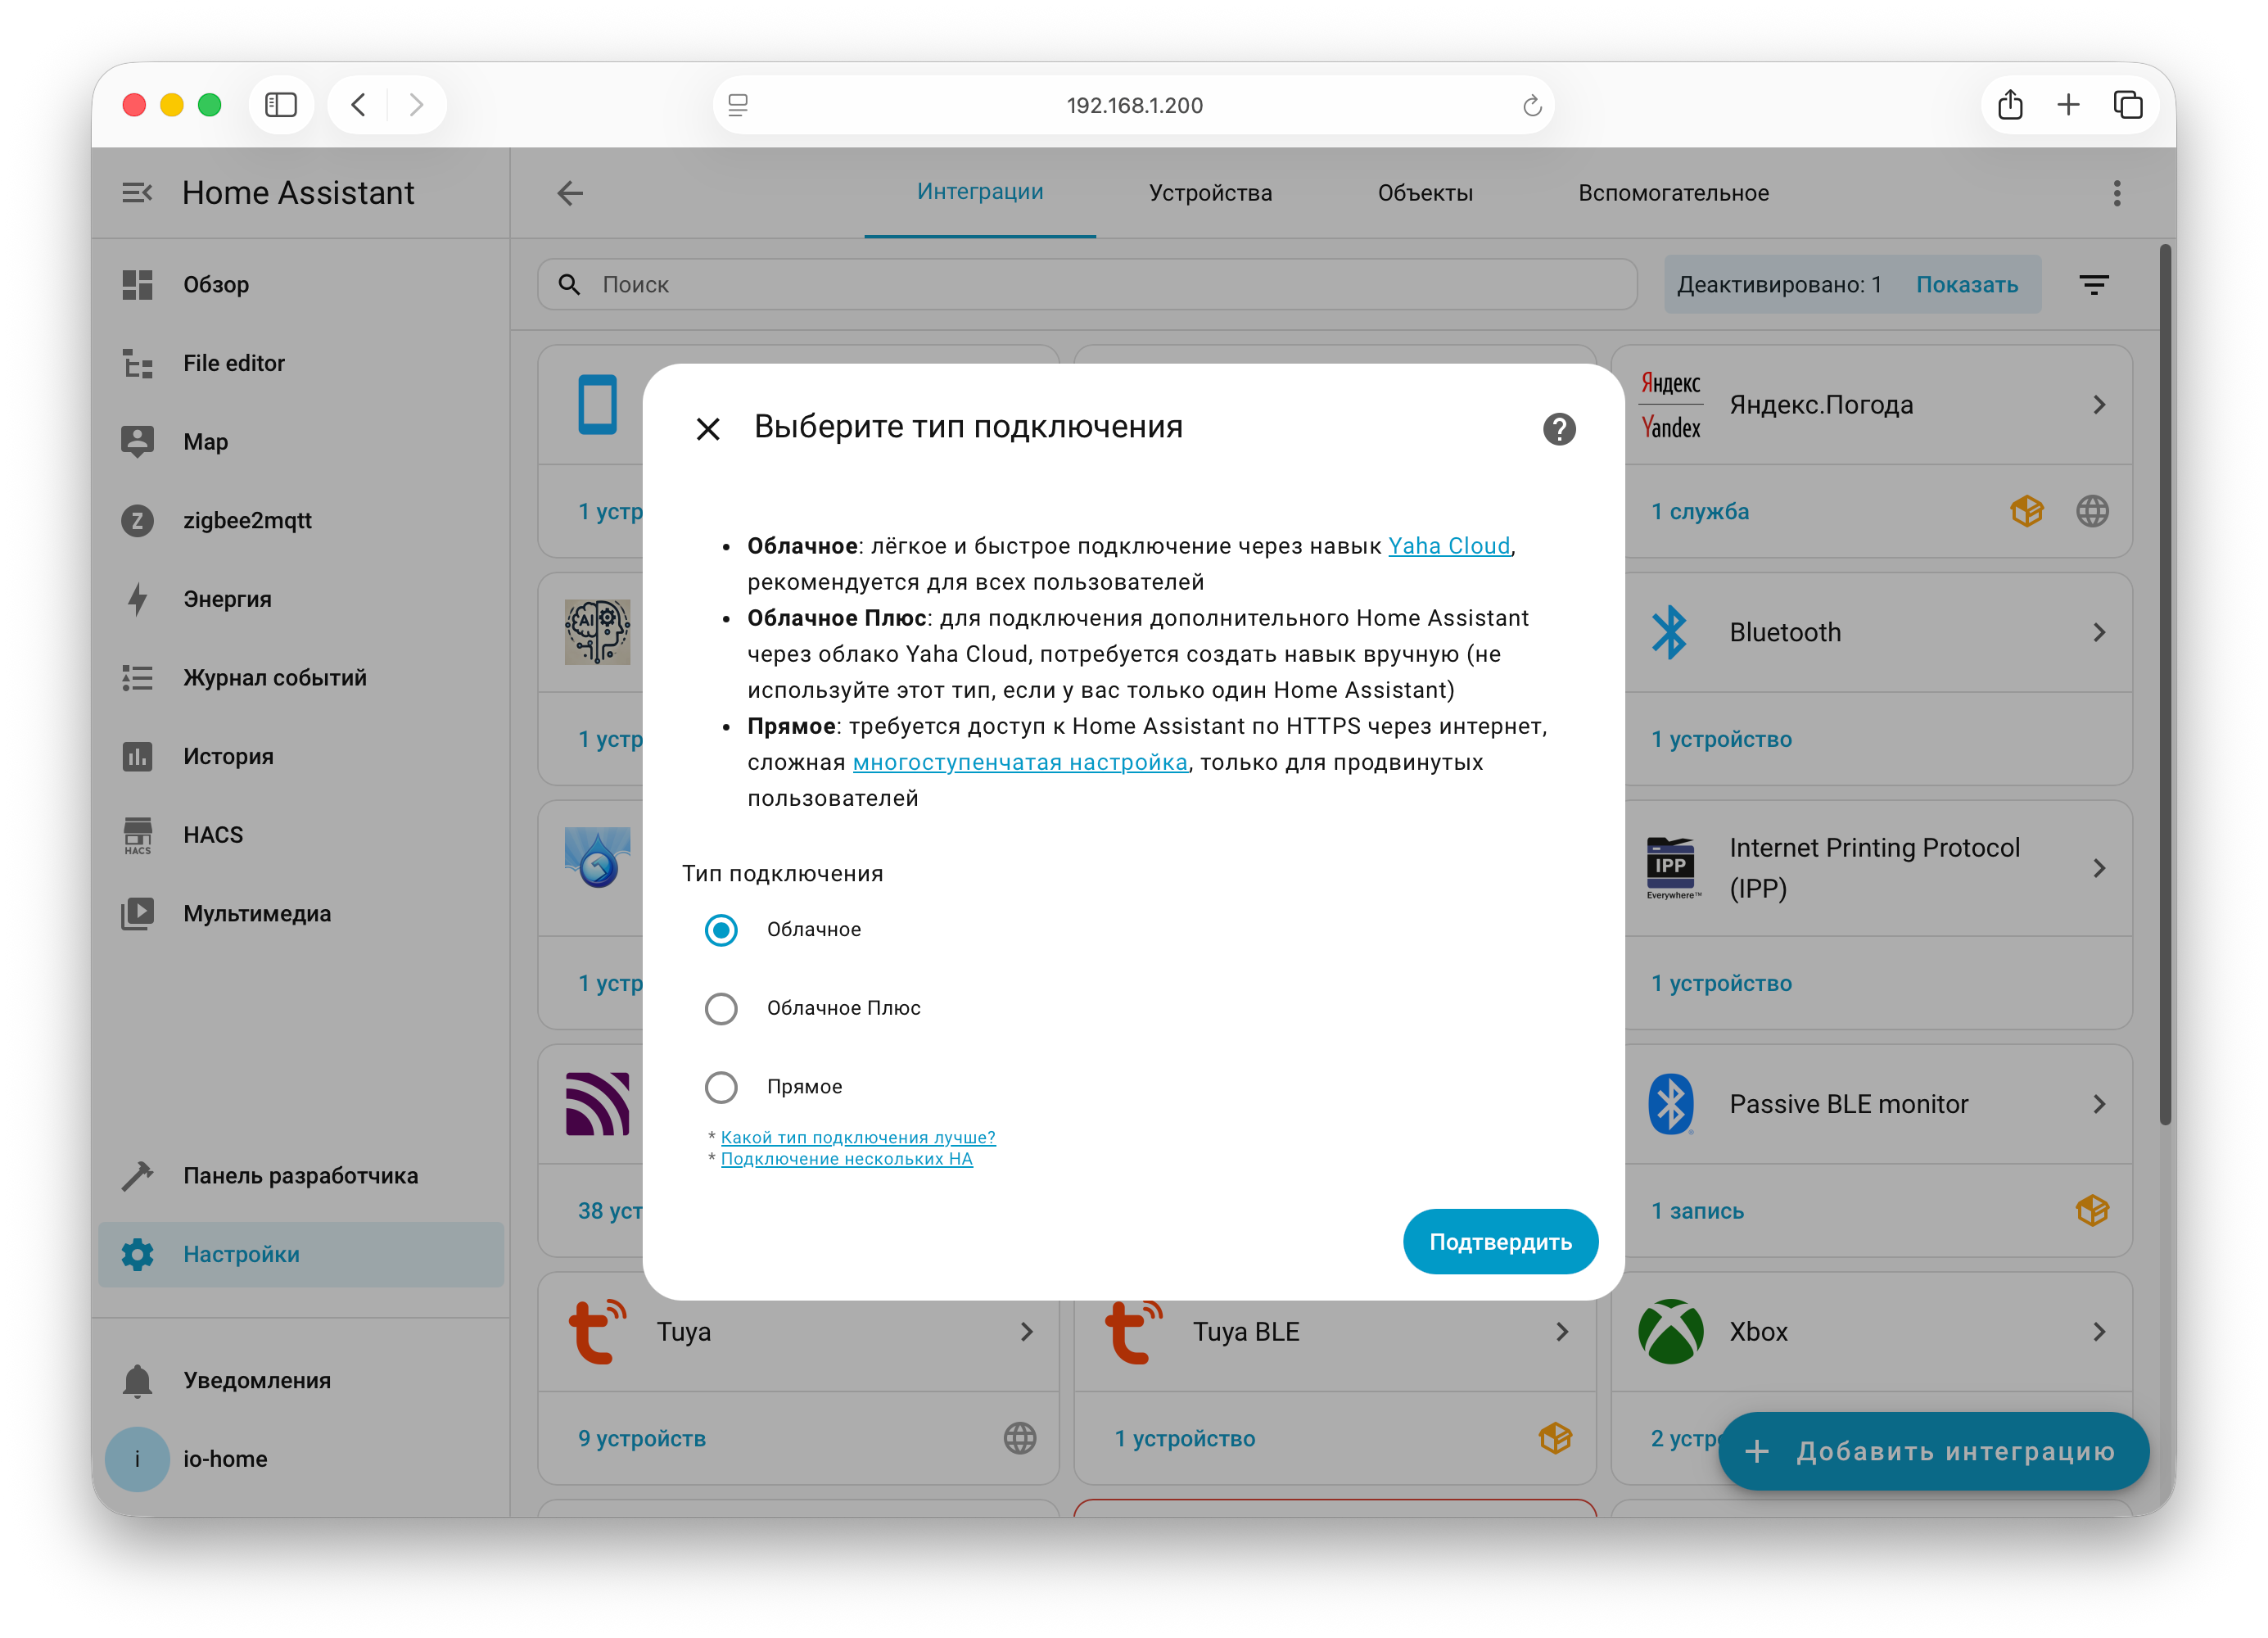Choose the Прямое connection type

pyautogui.click(x=721, y=1087)
